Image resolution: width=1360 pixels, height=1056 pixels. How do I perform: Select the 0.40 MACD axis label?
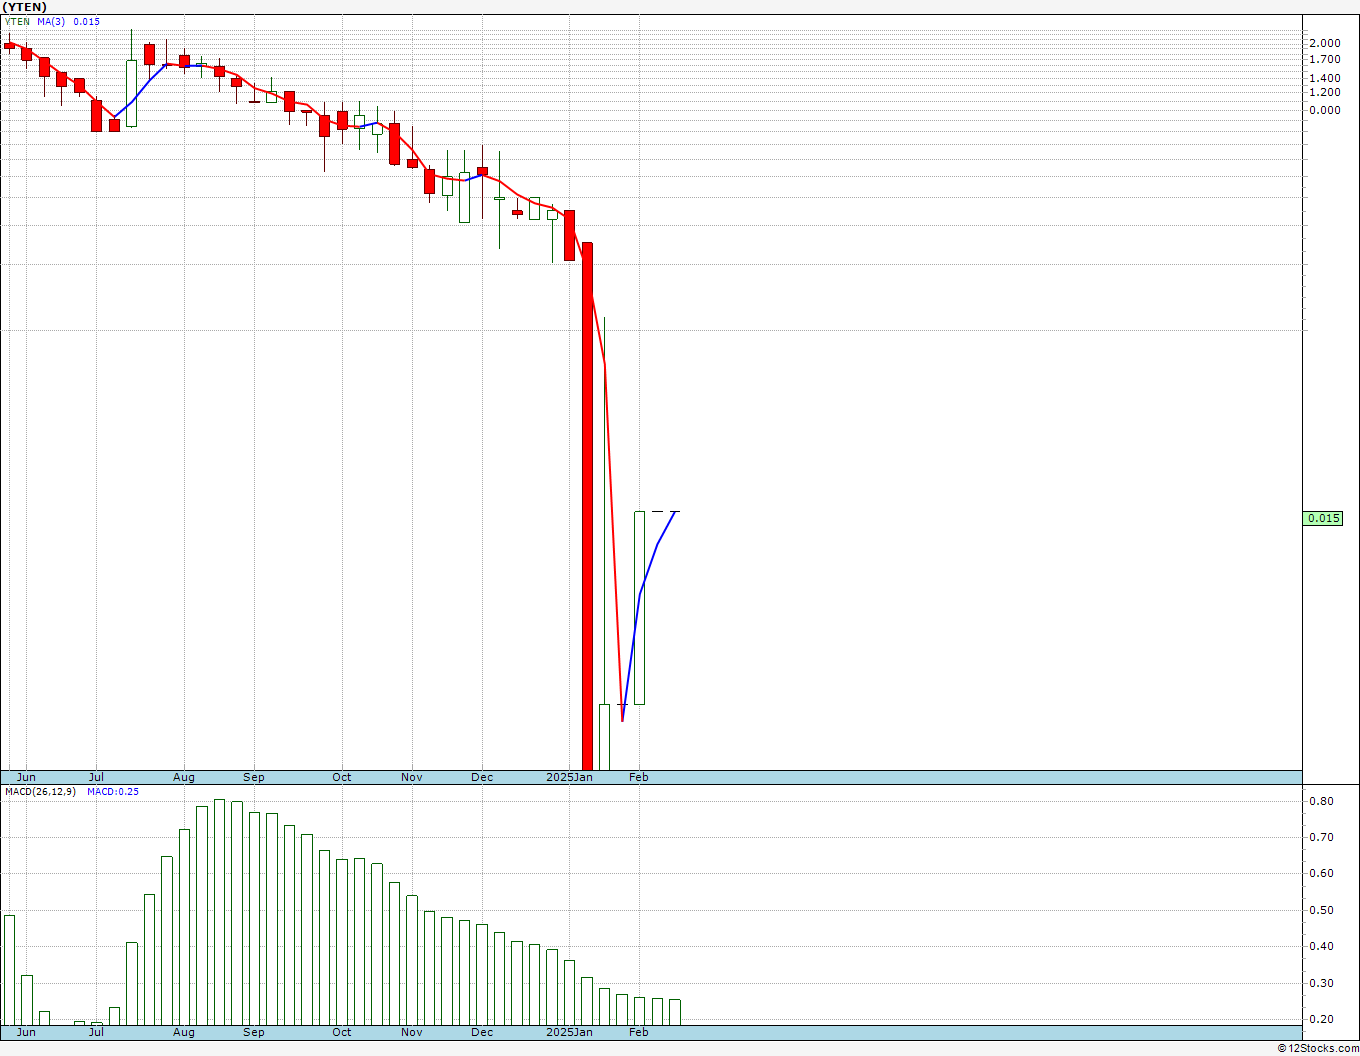1321,946
